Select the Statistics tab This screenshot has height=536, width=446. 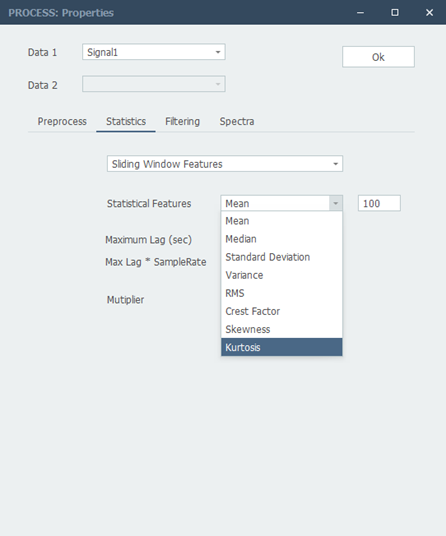click(x=126, y=121)
